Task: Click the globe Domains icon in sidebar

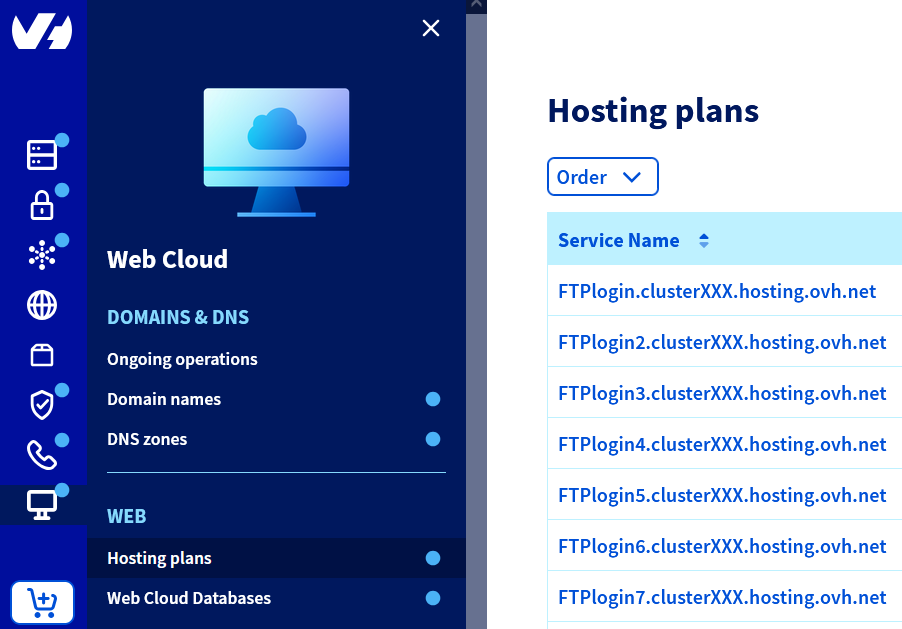Action: tap(41, 305)
